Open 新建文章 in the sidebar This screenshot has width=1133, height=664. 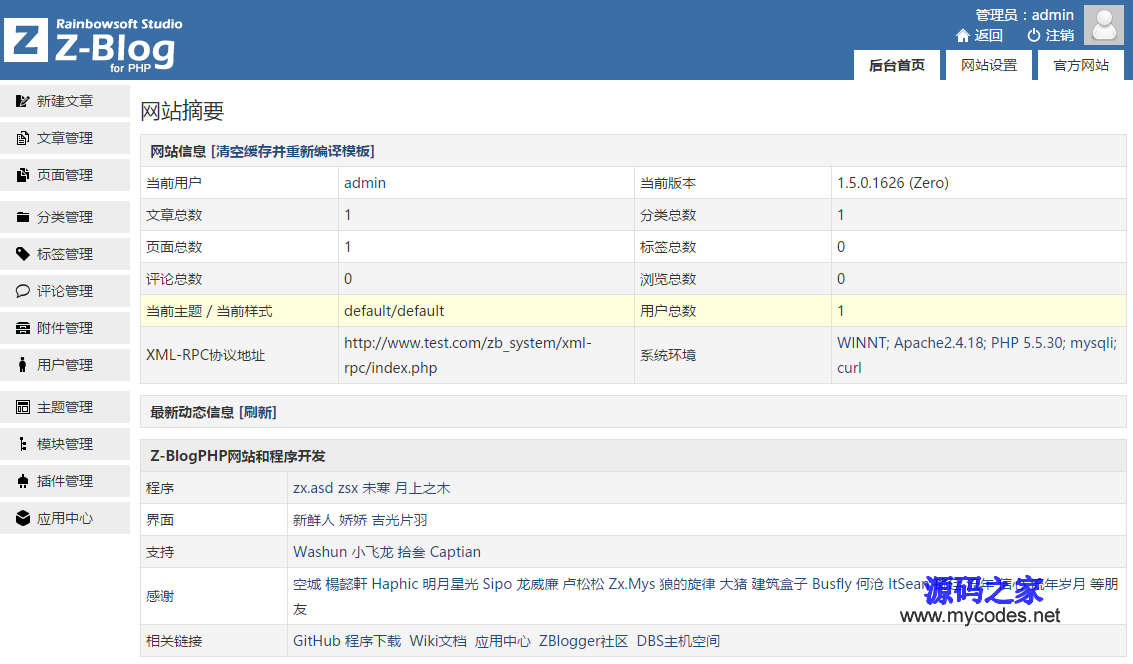(x=65, y=101)
